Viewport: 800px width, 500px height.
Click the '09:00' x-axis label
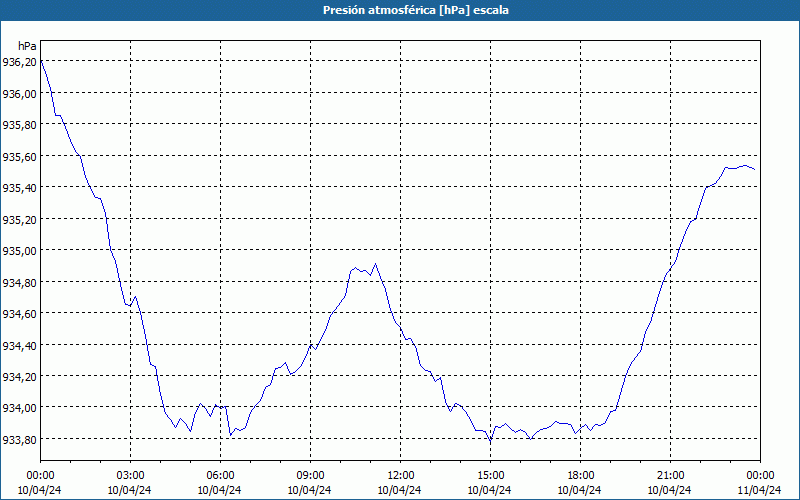(x=310, y=476)
